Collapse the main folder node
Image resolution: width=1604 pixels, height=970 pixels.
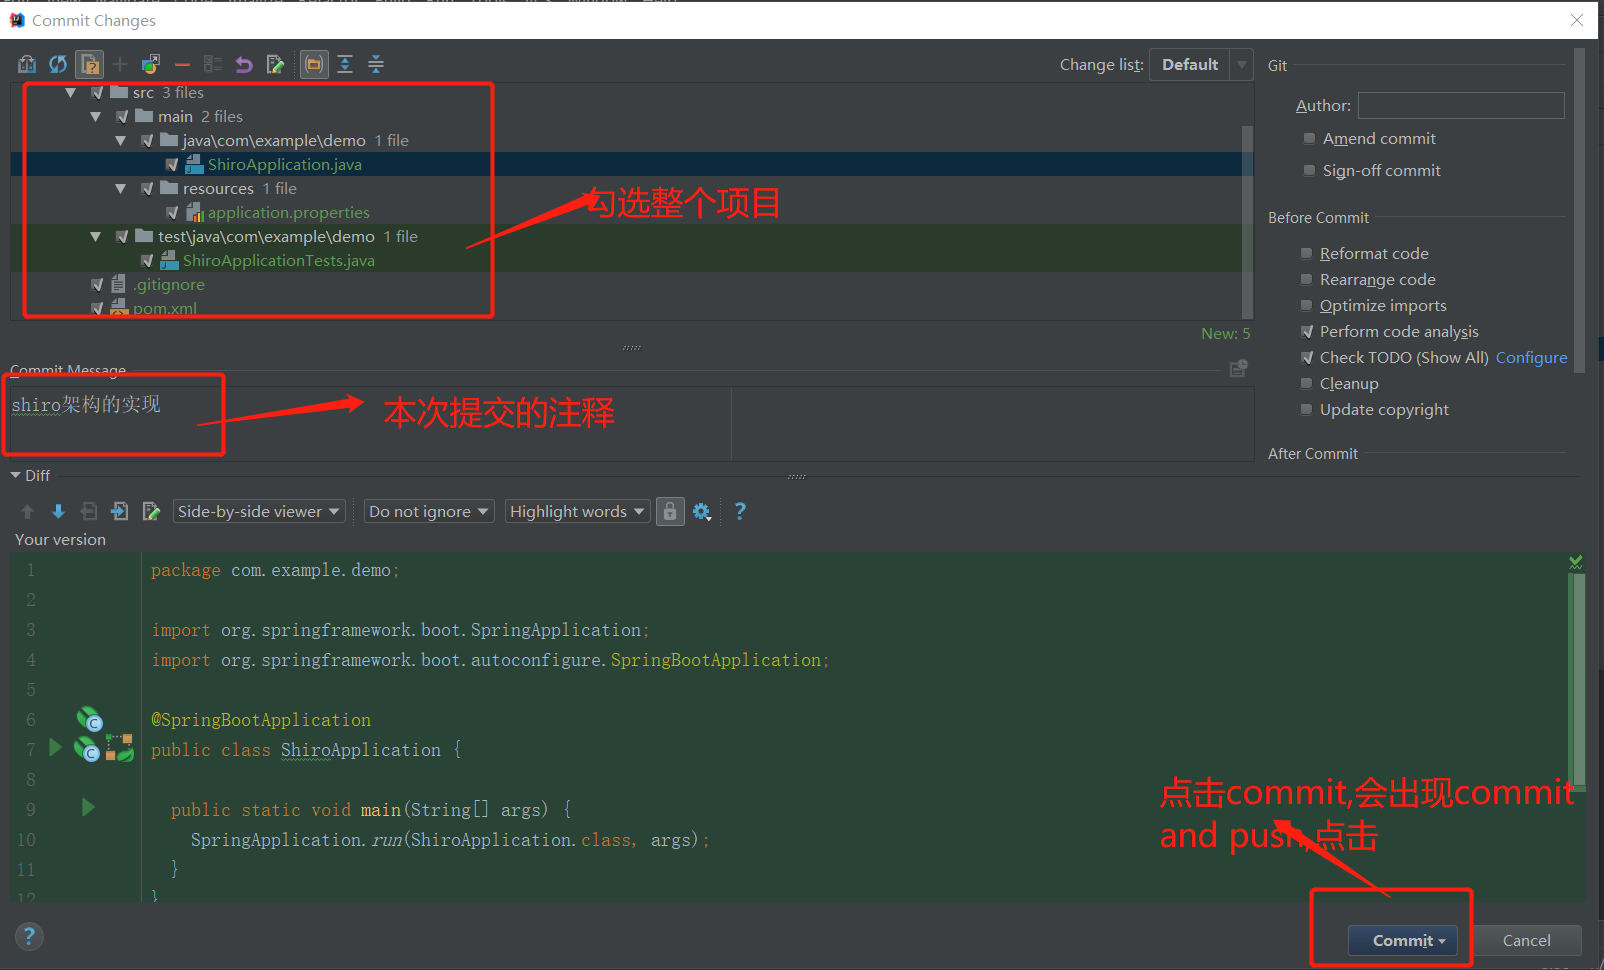[95, 117]
